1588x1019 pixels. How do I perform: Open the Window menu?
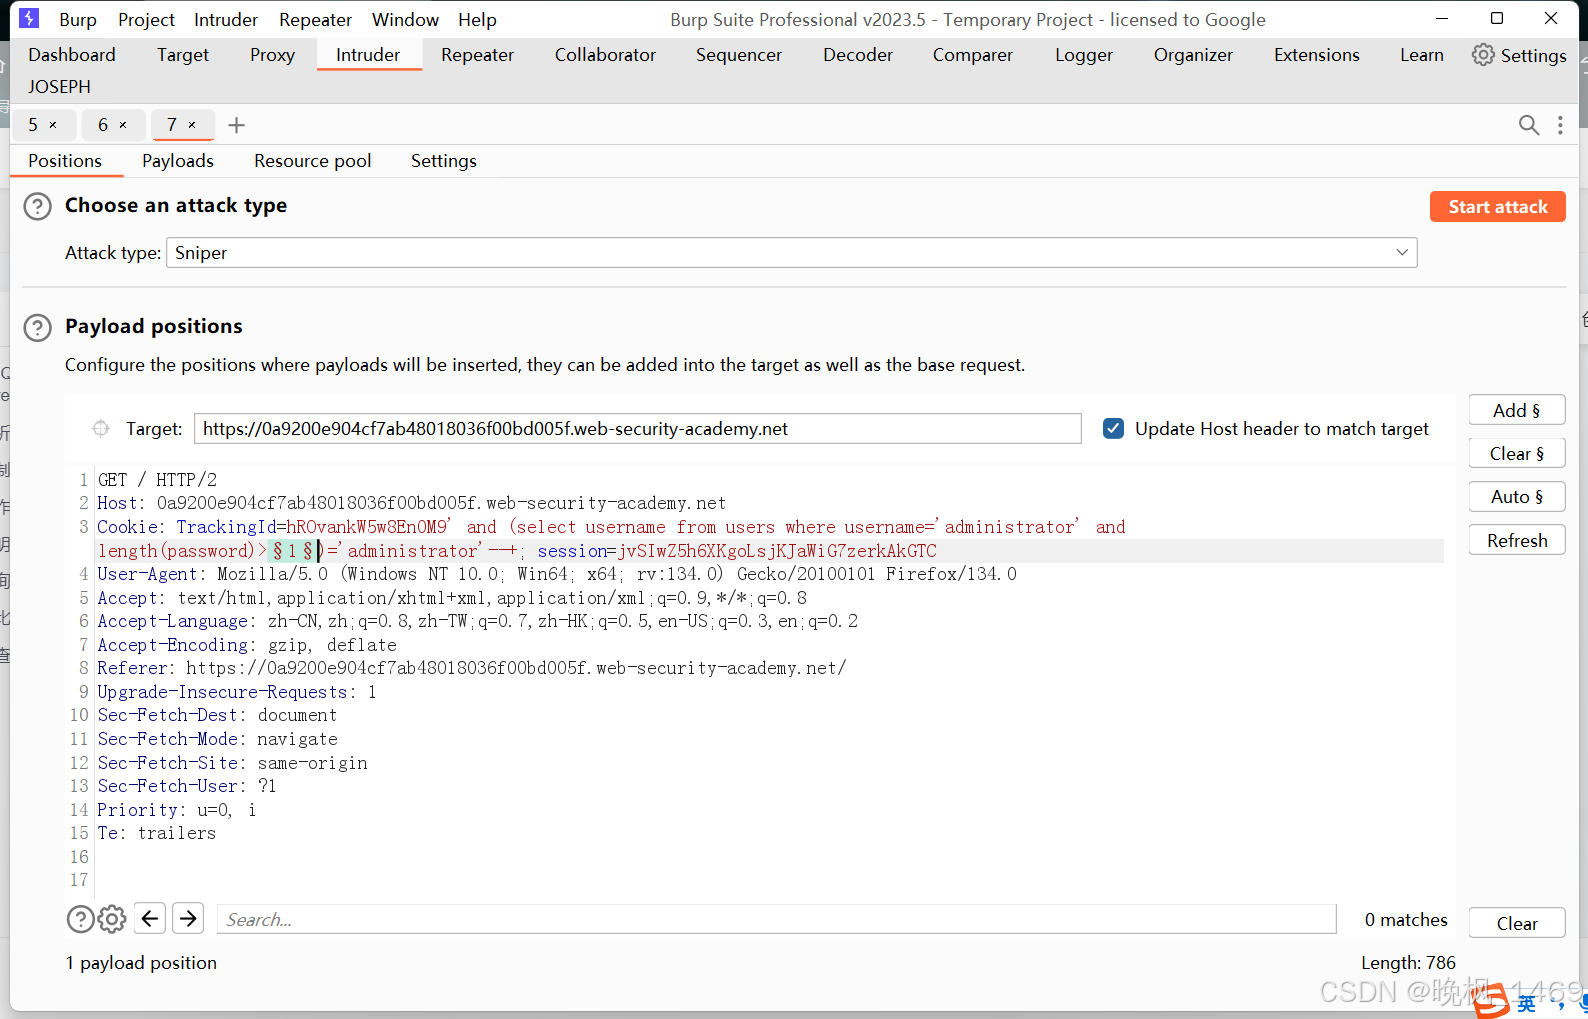pos(405,19)
